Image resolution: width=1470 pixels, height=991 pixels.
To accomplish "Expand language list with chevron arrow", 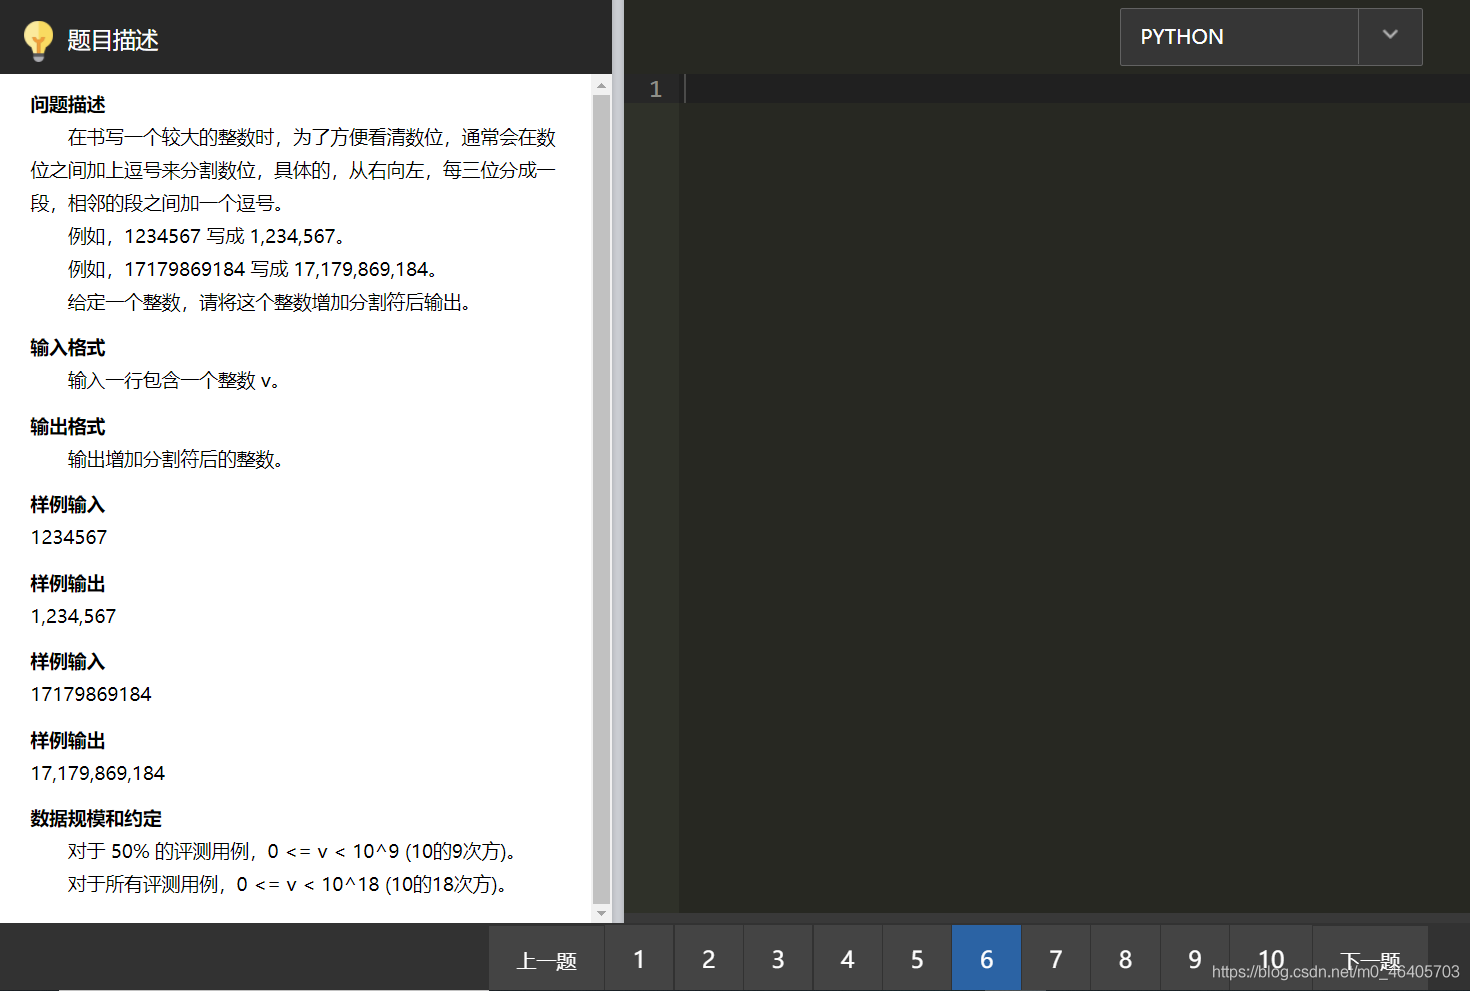I will [x=1390, y=35].
